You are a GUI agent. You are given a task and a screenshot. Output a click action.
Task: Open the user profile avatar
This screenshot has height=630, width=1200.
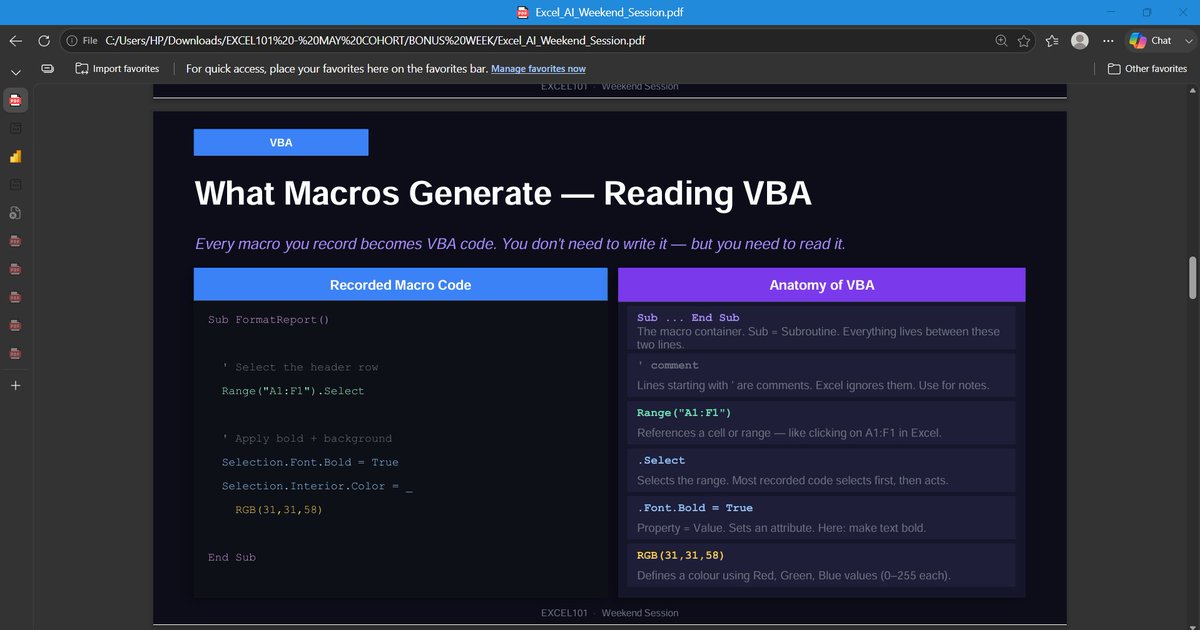1079,41
